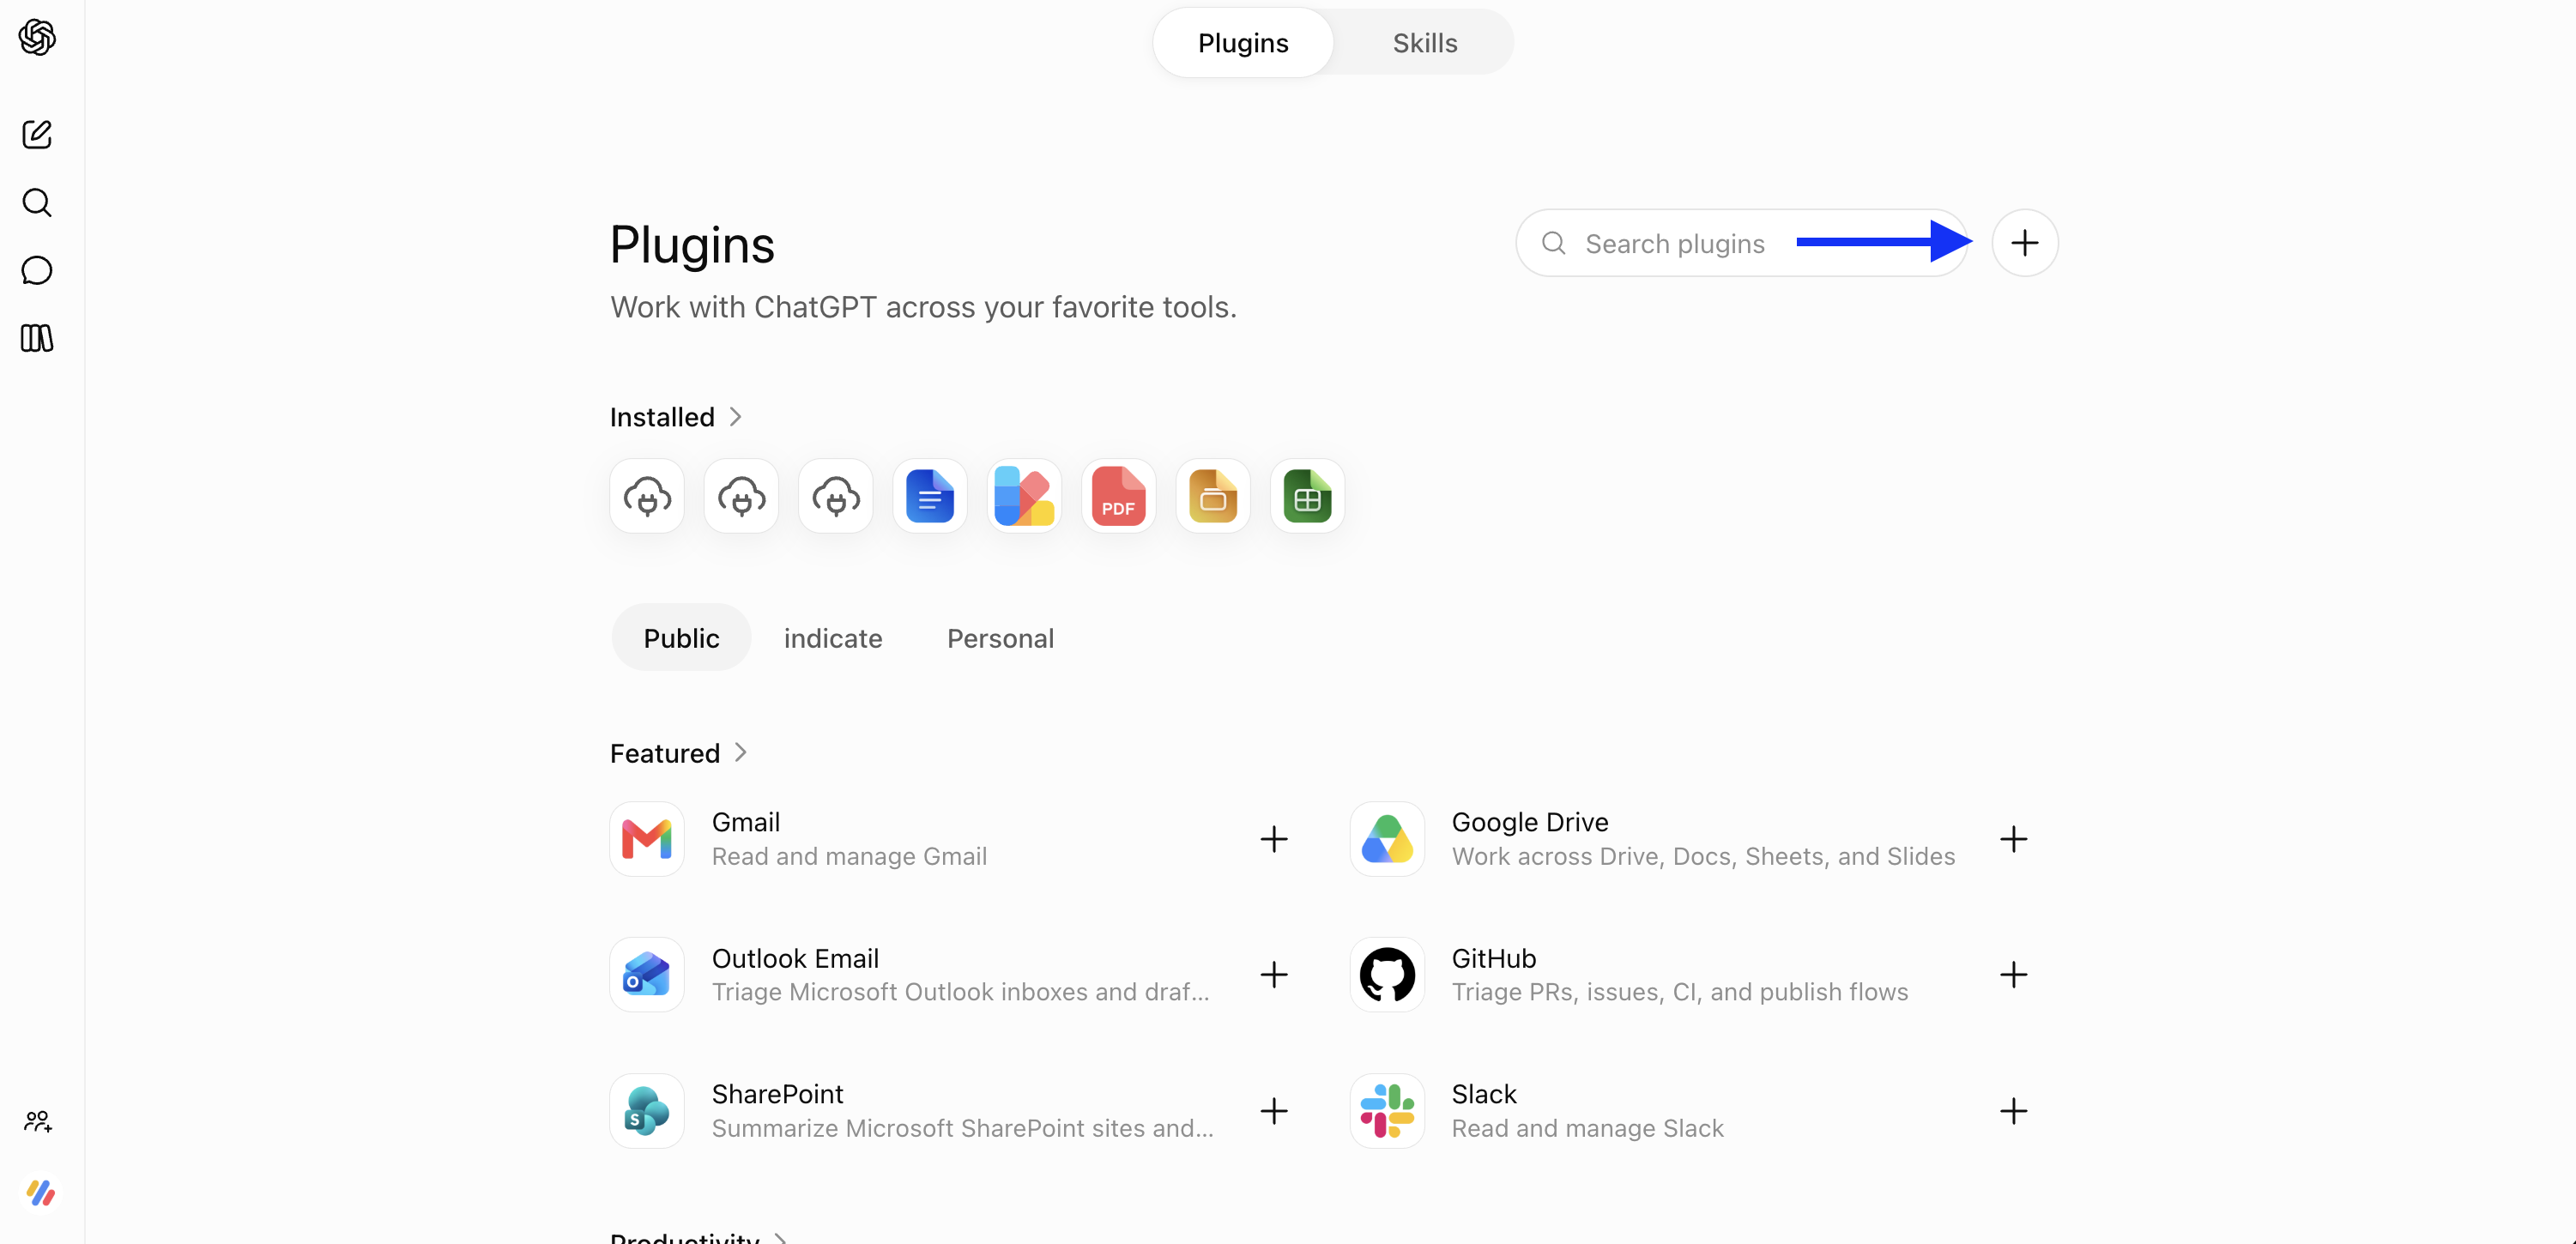The height and width of the screenshot is (1244, 2576).
Task: Open search from the sidebar magnifier
Action: (37, 202)
